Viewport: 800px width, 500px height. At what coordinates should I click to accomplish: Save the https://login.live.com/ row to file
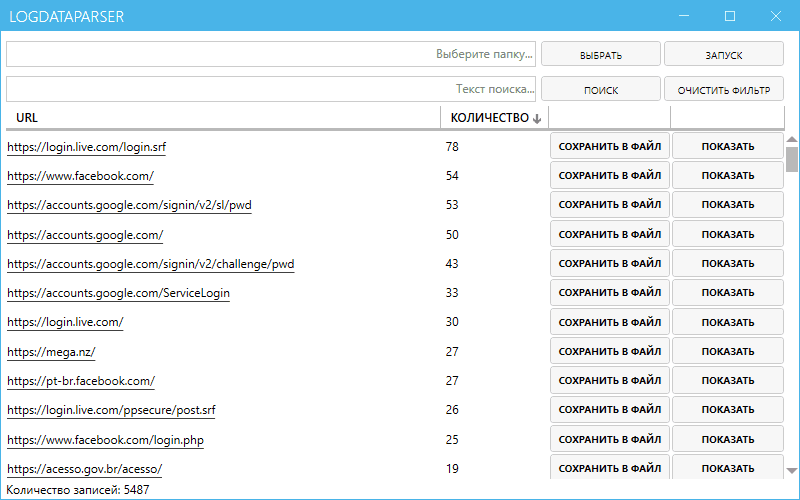pyautogui.click(x=610, y=322)
